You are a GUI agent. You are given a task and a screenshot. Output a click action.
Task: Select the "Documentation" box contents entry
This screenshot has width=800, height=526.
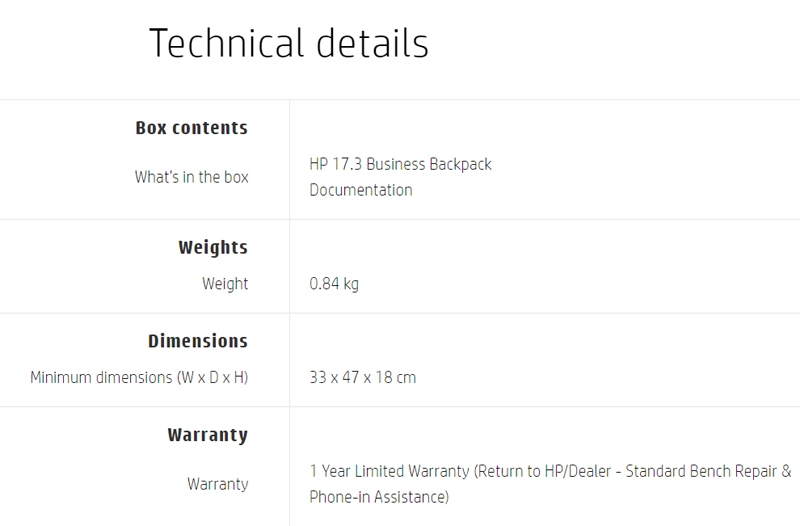pyautogui.click(x=361, y=190)
